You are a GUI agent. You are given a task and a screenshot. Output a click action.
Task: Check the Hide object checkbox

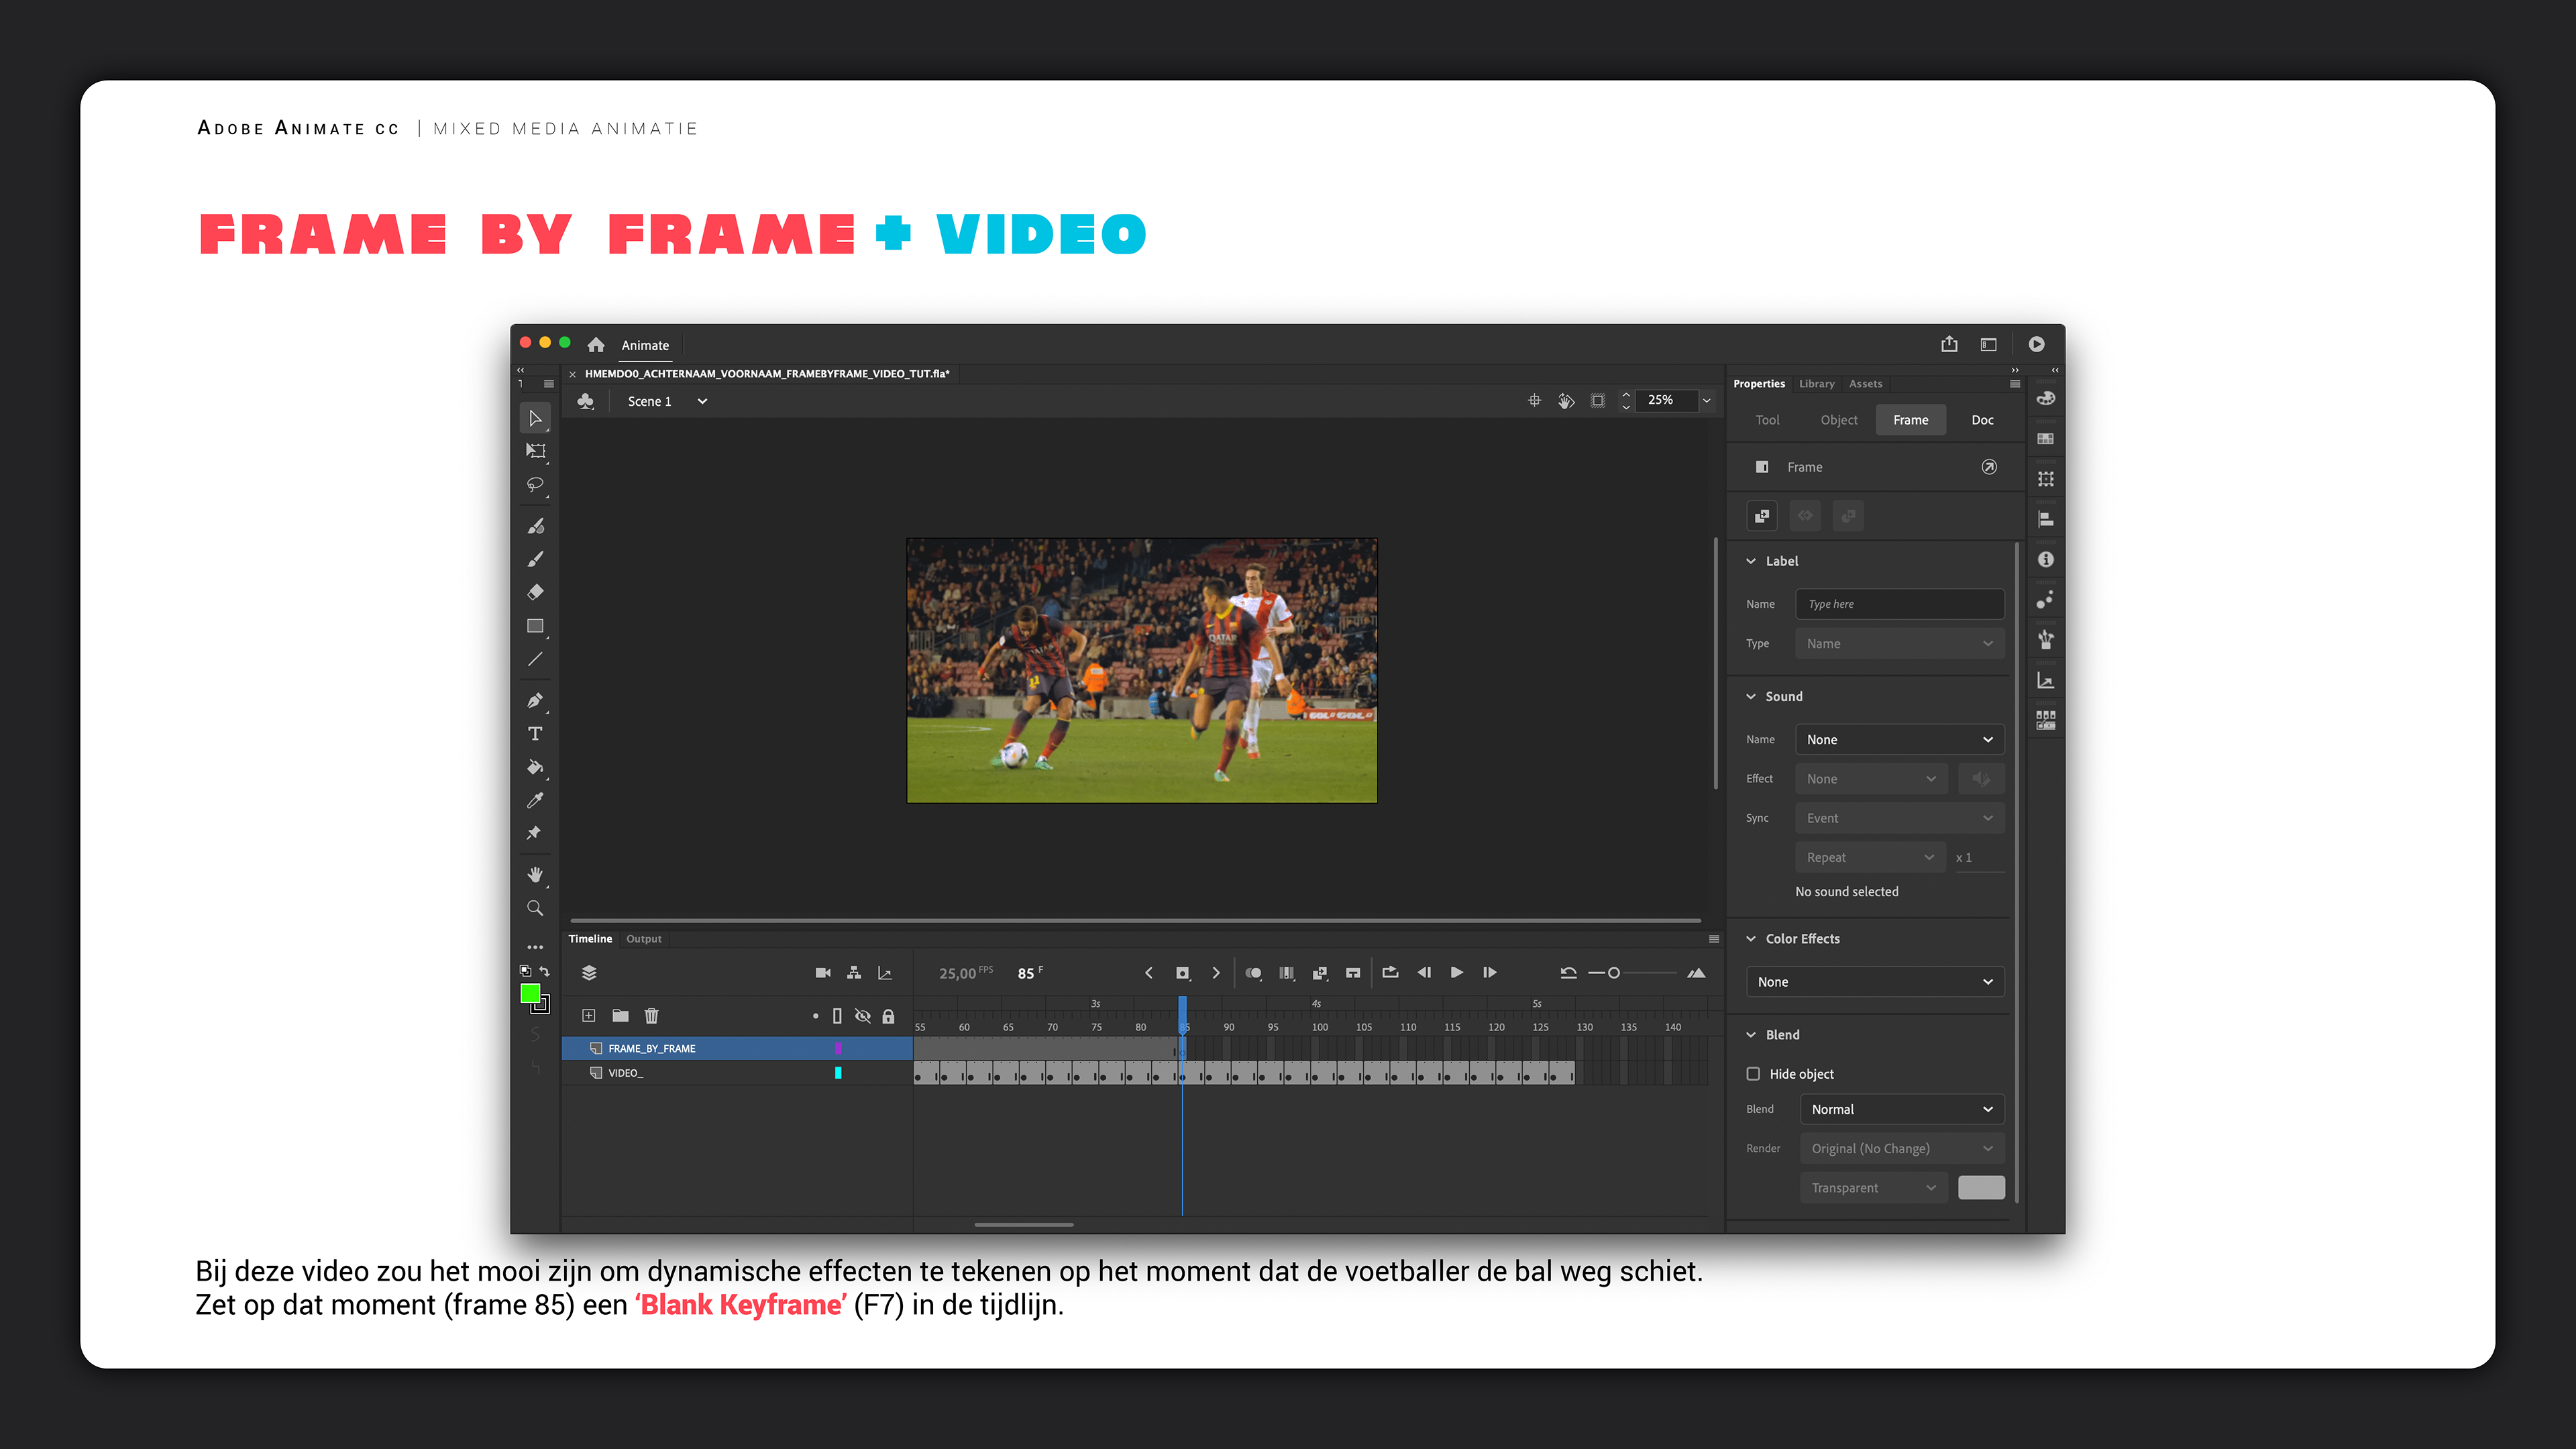pyautogui.click(x=1753, y=1074)
